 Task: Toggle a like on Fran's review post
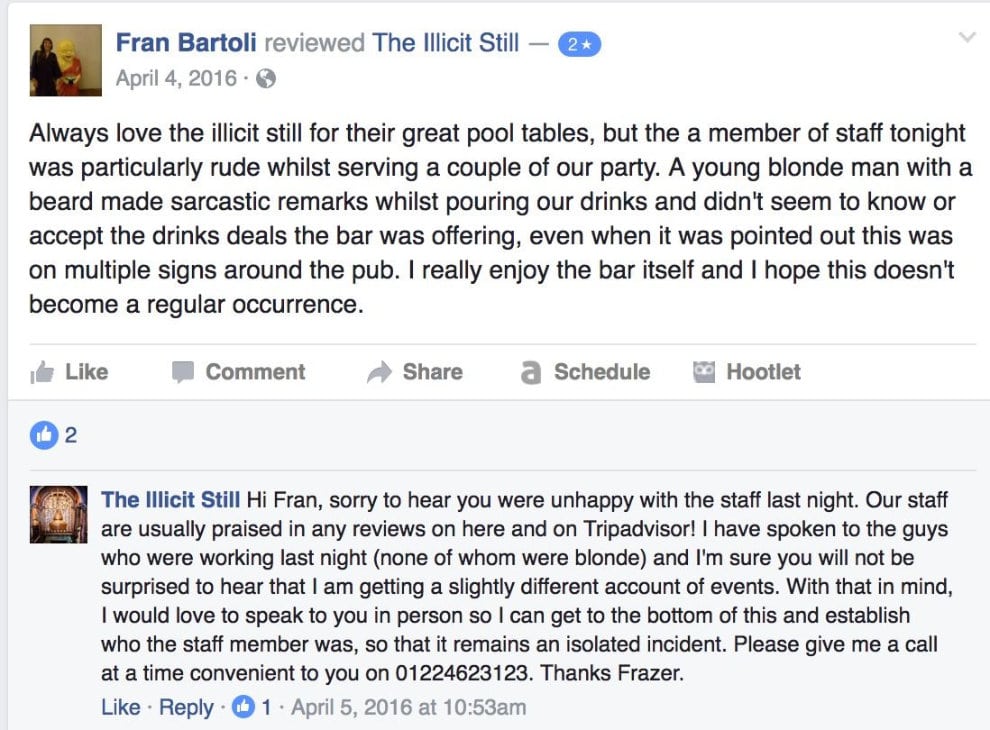pos(70,372)
